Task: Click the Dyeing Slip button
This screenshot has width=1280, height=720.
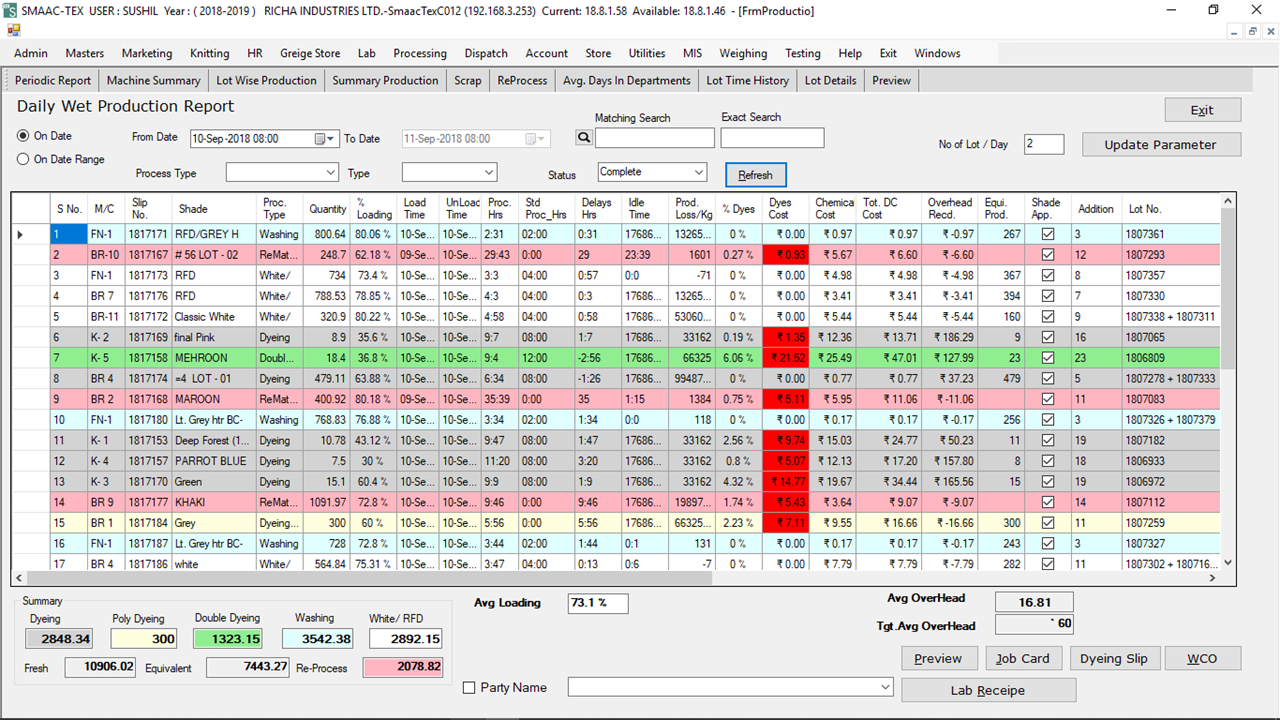Action: (1114, 658)
